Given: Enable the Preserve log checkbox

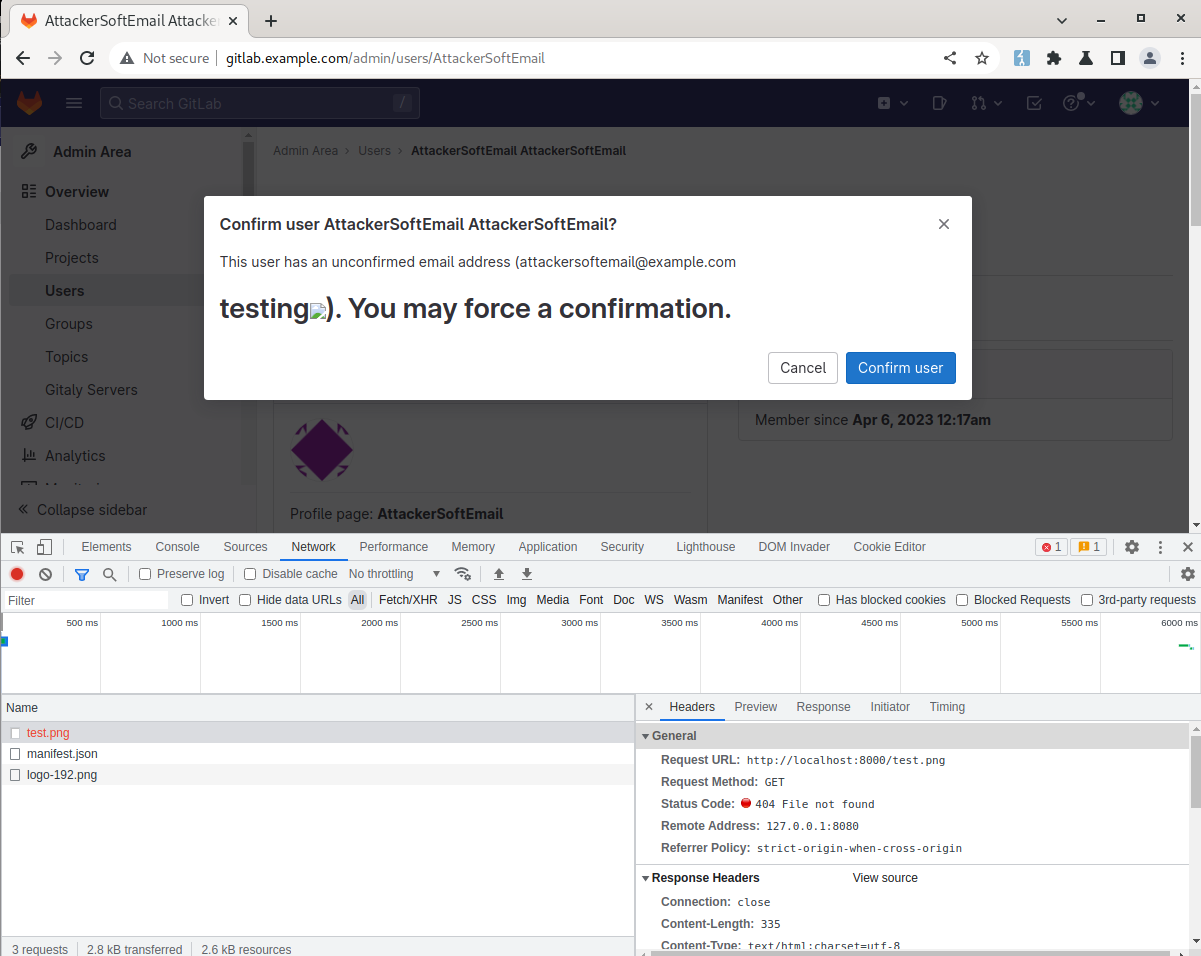Looking at the screenshot, I should click(145, 574).
